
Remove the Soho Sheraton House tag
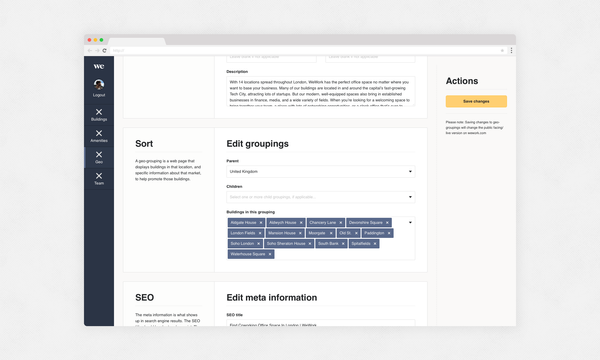pos(310,244)
